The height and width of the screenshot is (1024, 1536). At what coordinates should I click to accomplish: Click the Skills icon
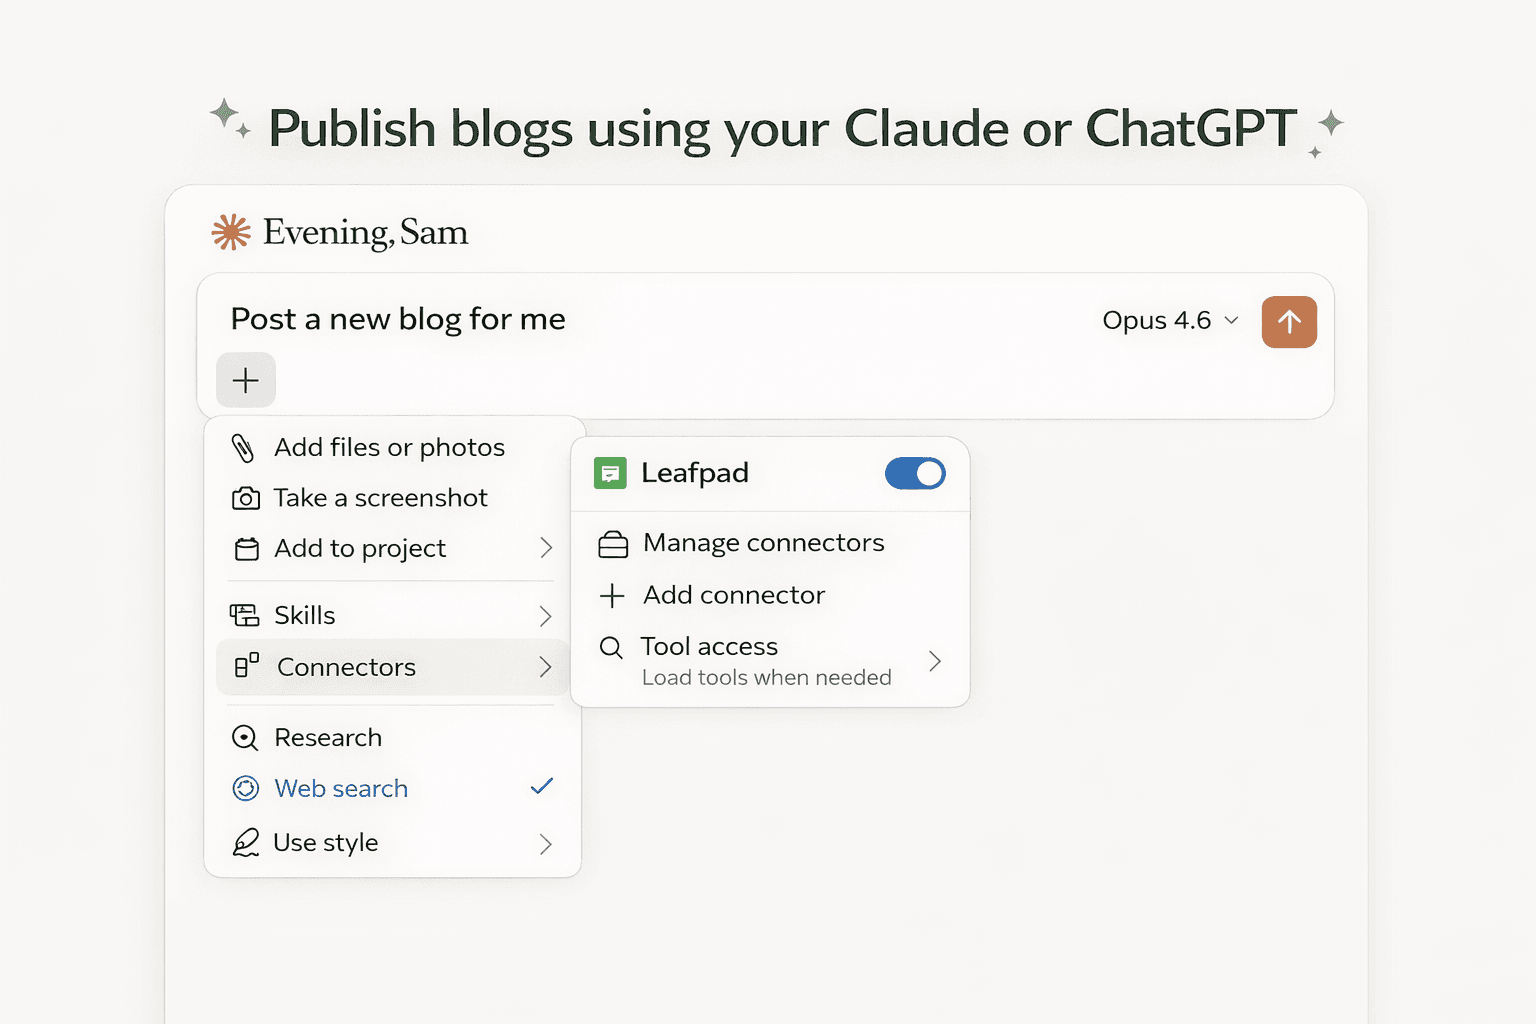click(245, 615)
